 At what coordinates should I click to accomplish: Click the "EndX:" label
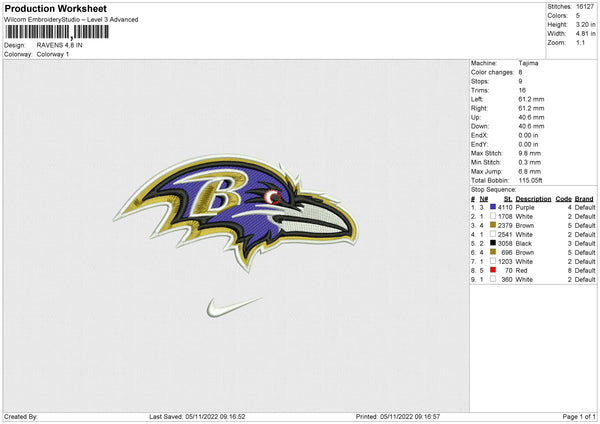479,135
